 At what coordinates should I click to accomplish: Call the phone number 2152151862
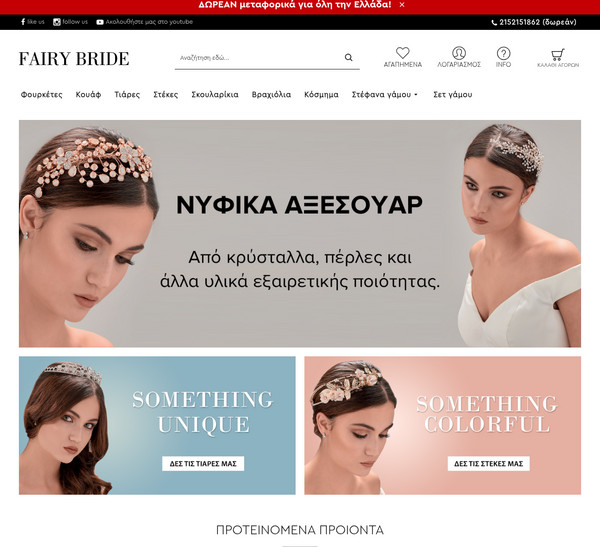click(534, 22)
